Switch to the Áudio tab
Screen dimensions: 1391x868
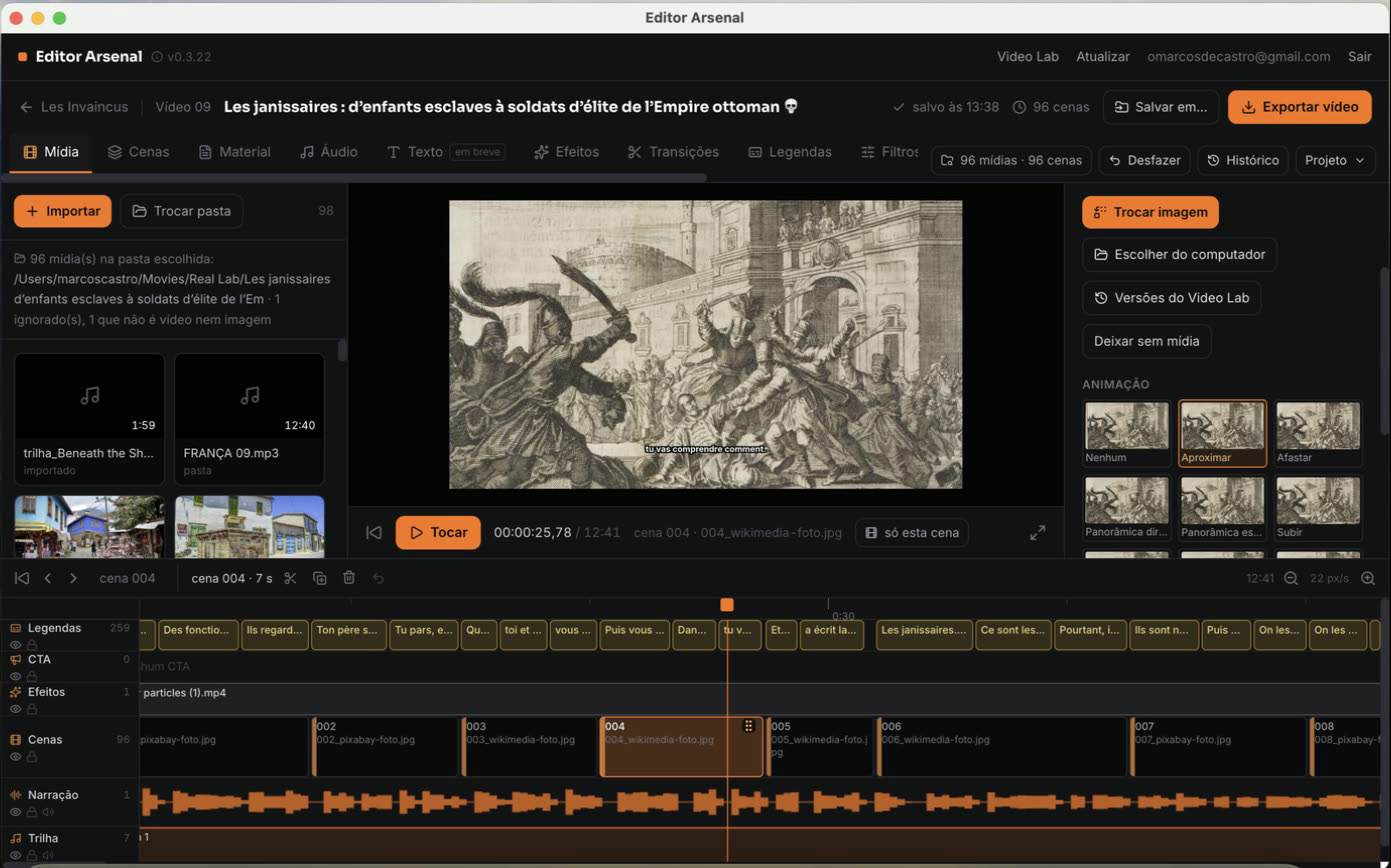pyautogui.click(x=328, y=152)
